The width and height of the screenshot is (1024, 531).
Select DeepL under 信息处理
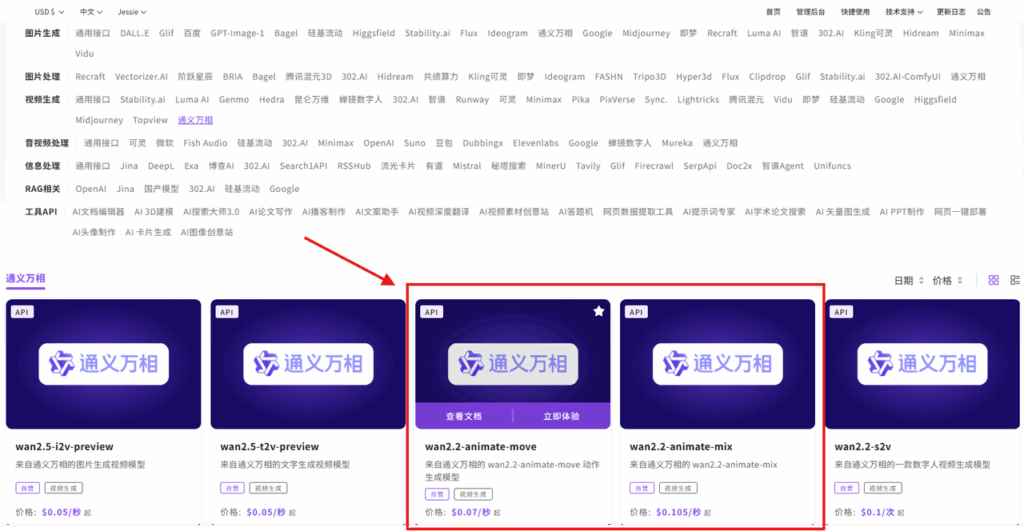(x=161, y=166)
